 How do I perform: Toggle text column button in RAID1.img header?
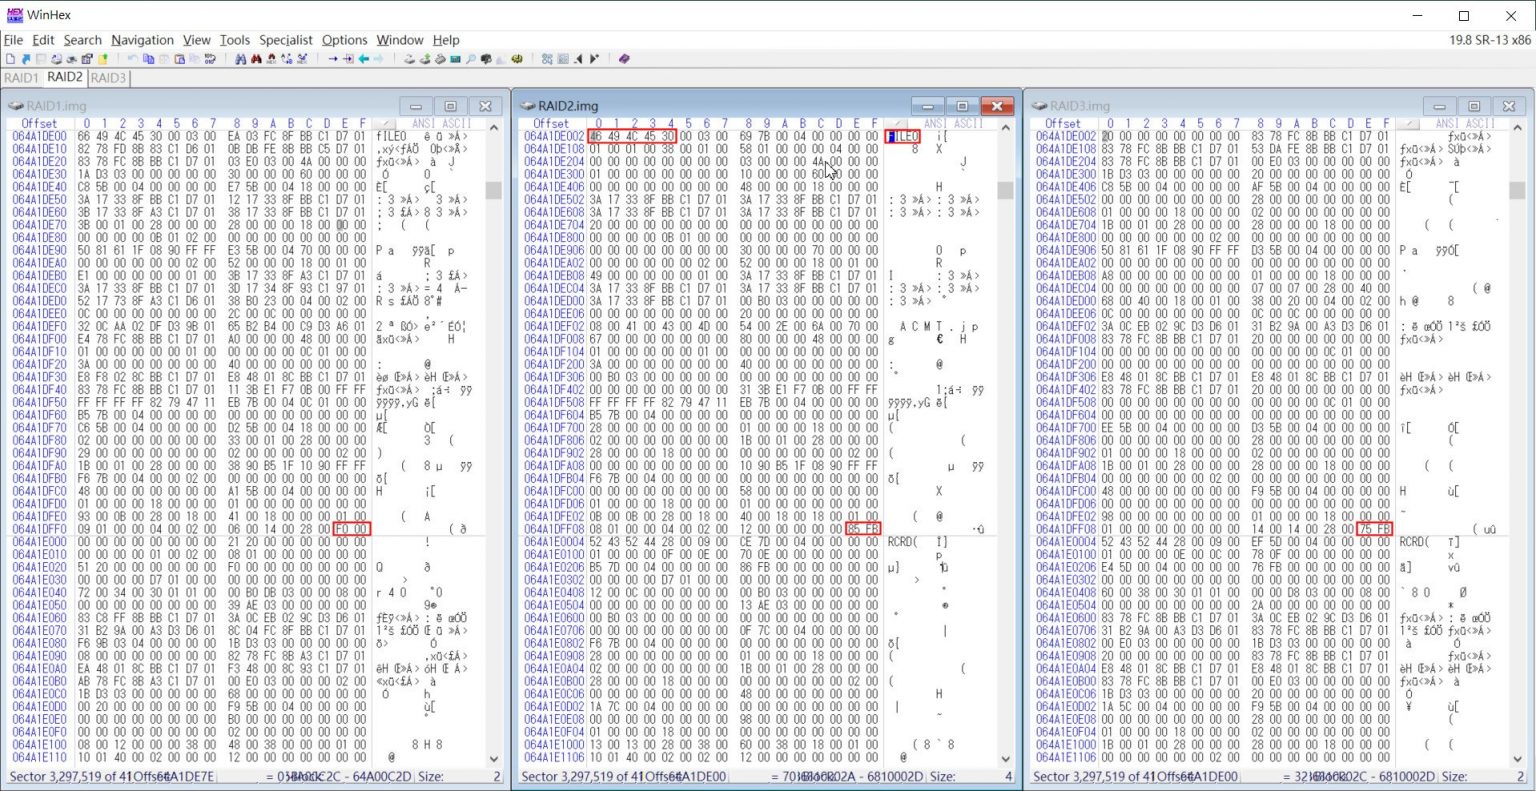[x=385, y=123]
